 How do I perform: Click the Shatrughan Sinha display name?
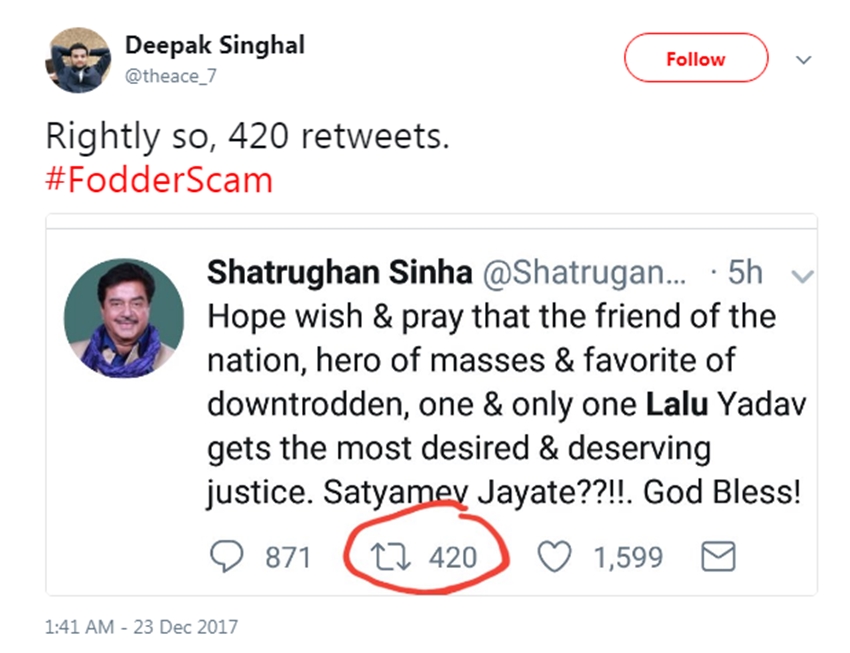point(339,272)
